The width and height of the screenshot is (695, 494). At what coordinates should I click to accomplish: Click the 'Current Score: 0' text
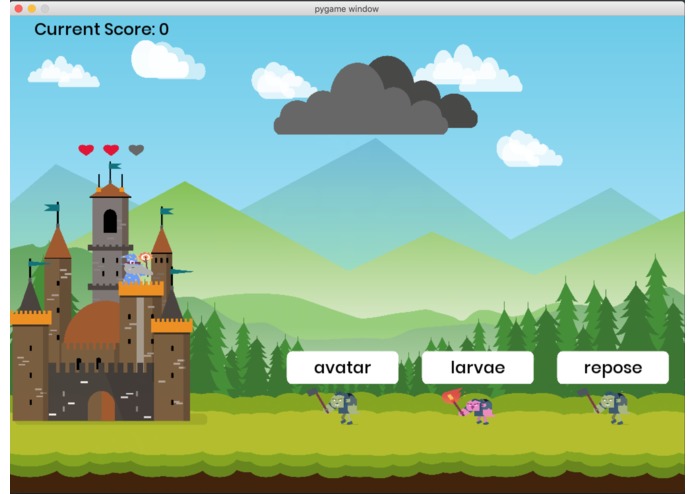102,29
